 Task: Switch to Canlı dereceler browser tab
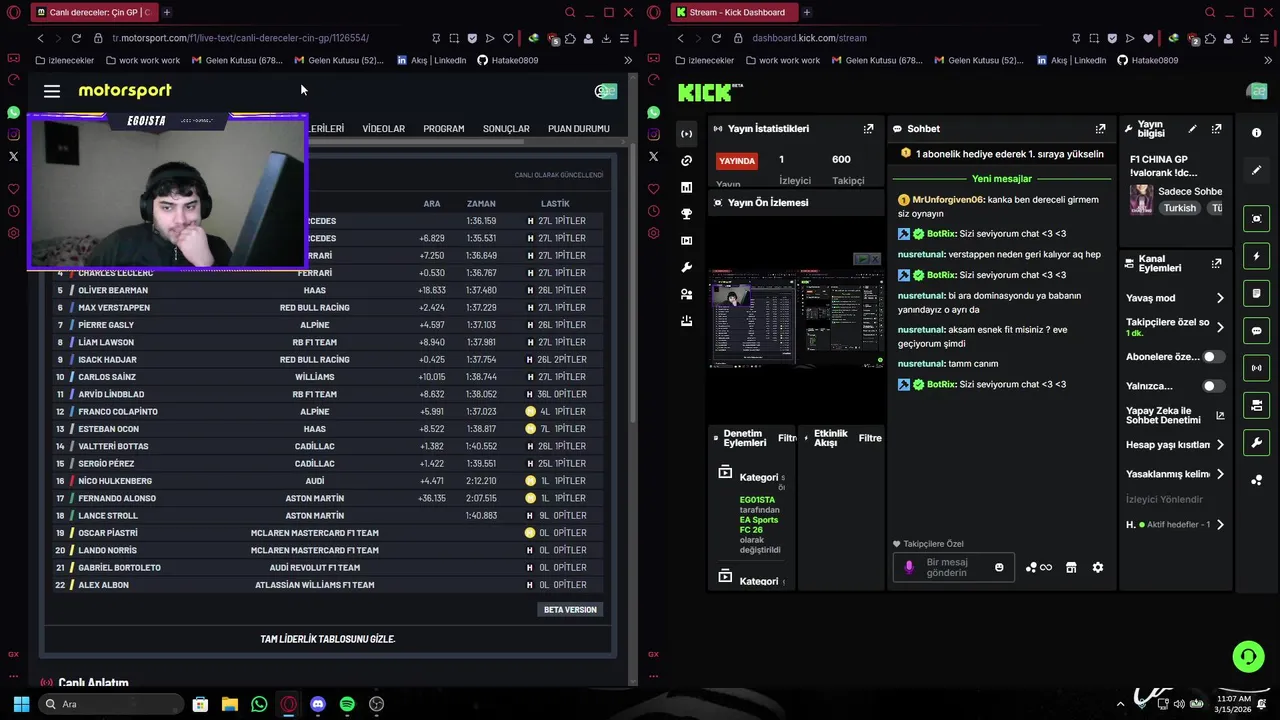pyautogui.click(x=93, y=12)
